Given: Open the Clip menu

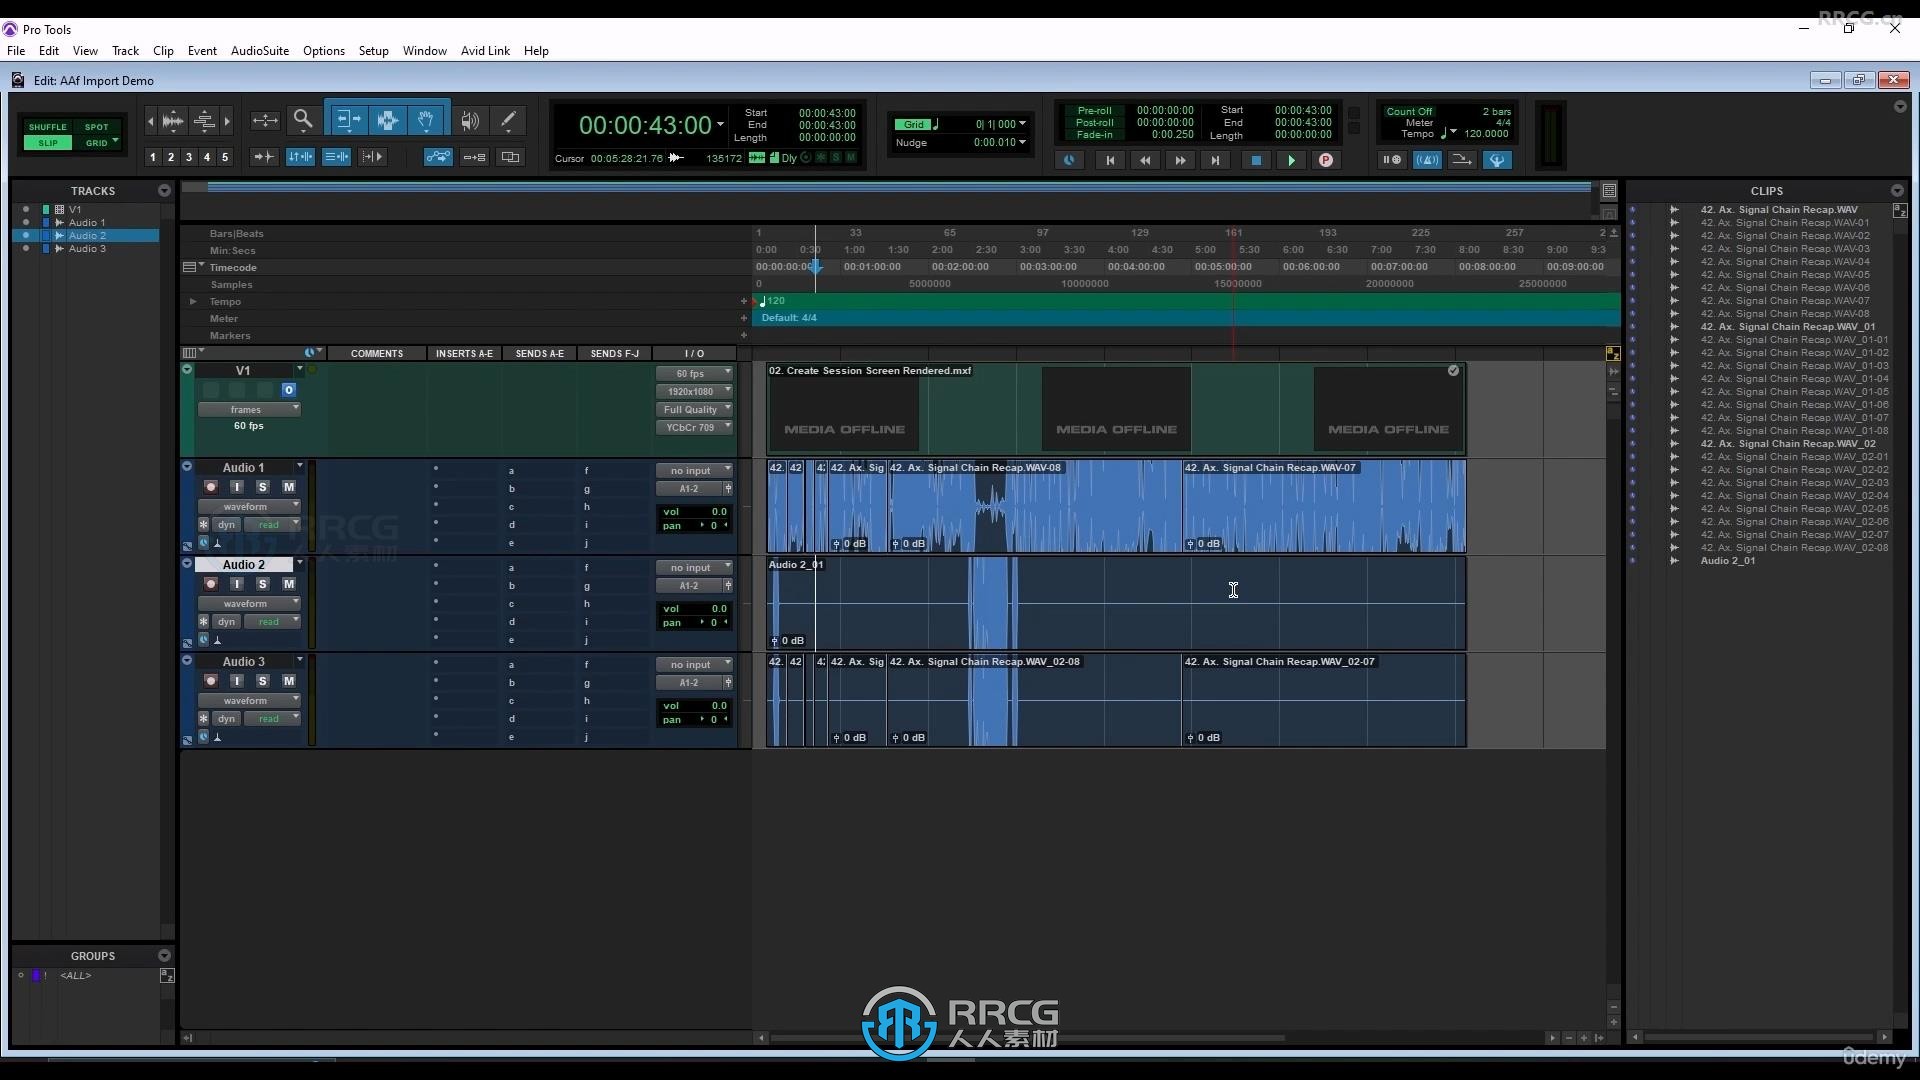Looking at the screenshot, I should pyautogui.click(x=163, y=51).
